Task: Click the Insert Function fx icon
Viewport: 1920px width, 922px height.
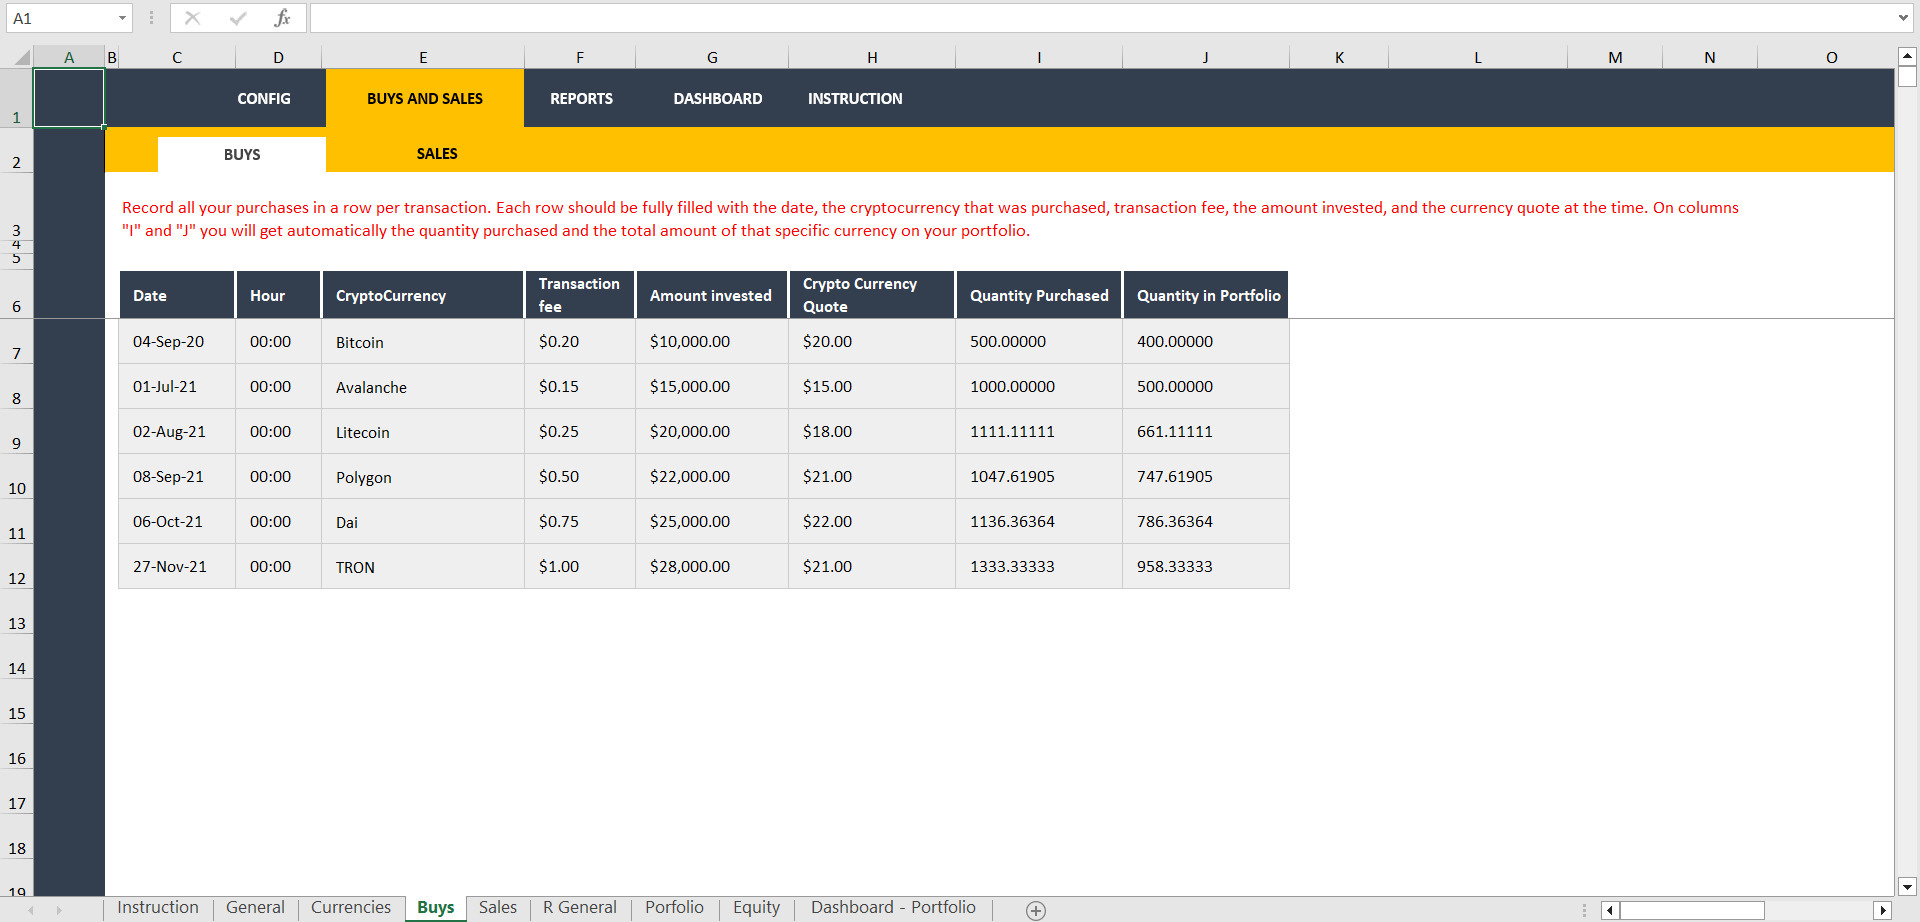Action: click(283, 18)
